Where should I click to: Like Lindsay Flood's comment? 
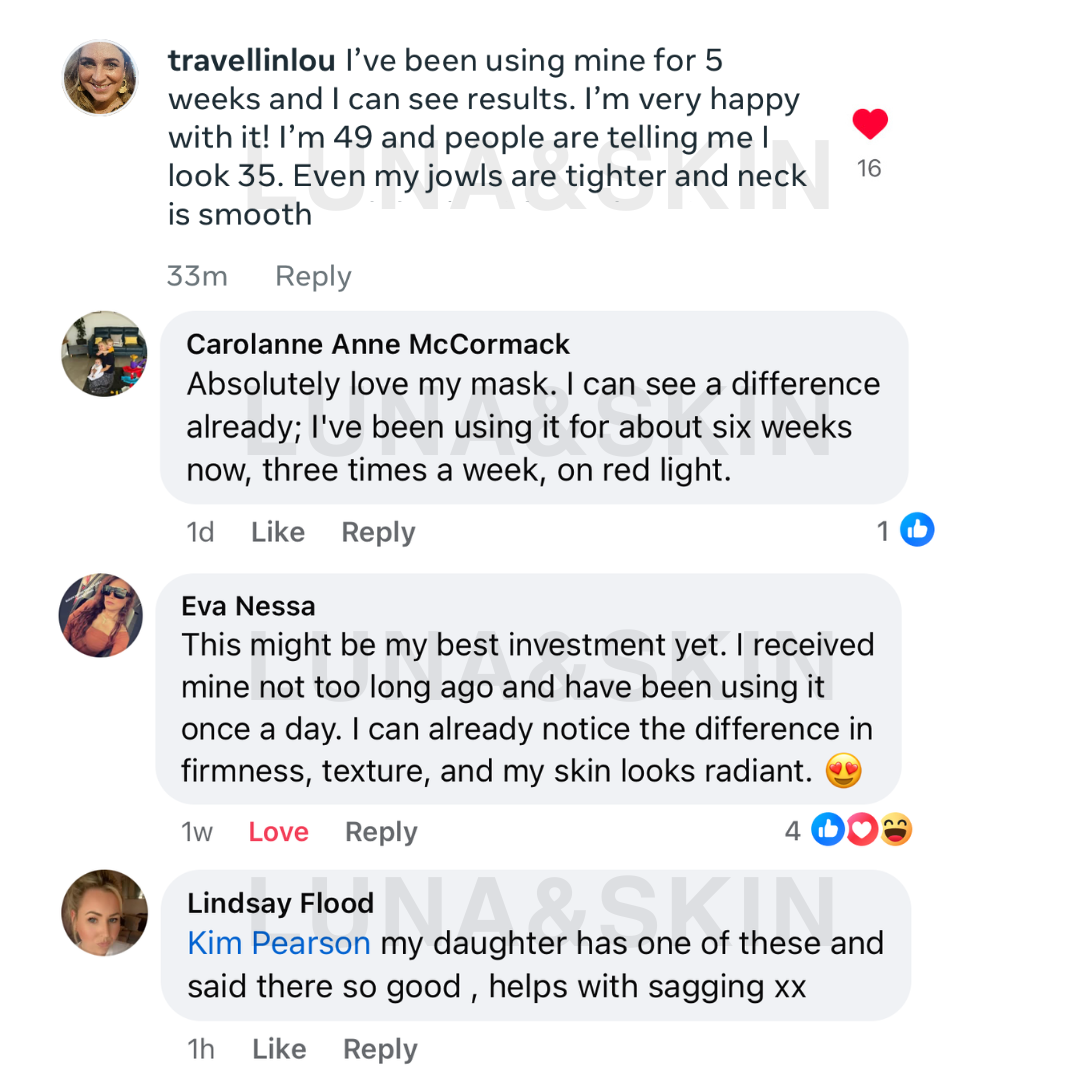pyautogui.click(x=278, y=1048)
